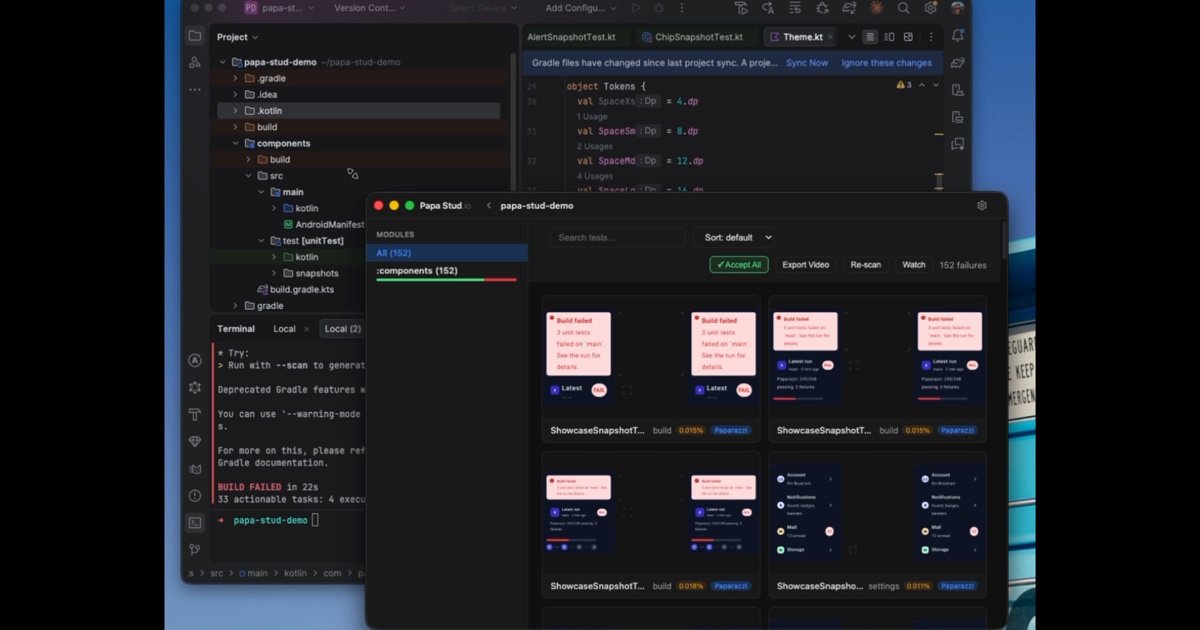Click the user avatar in IDE toolbar
Viewport: 1200px width, 630px height.
[957, 8]
